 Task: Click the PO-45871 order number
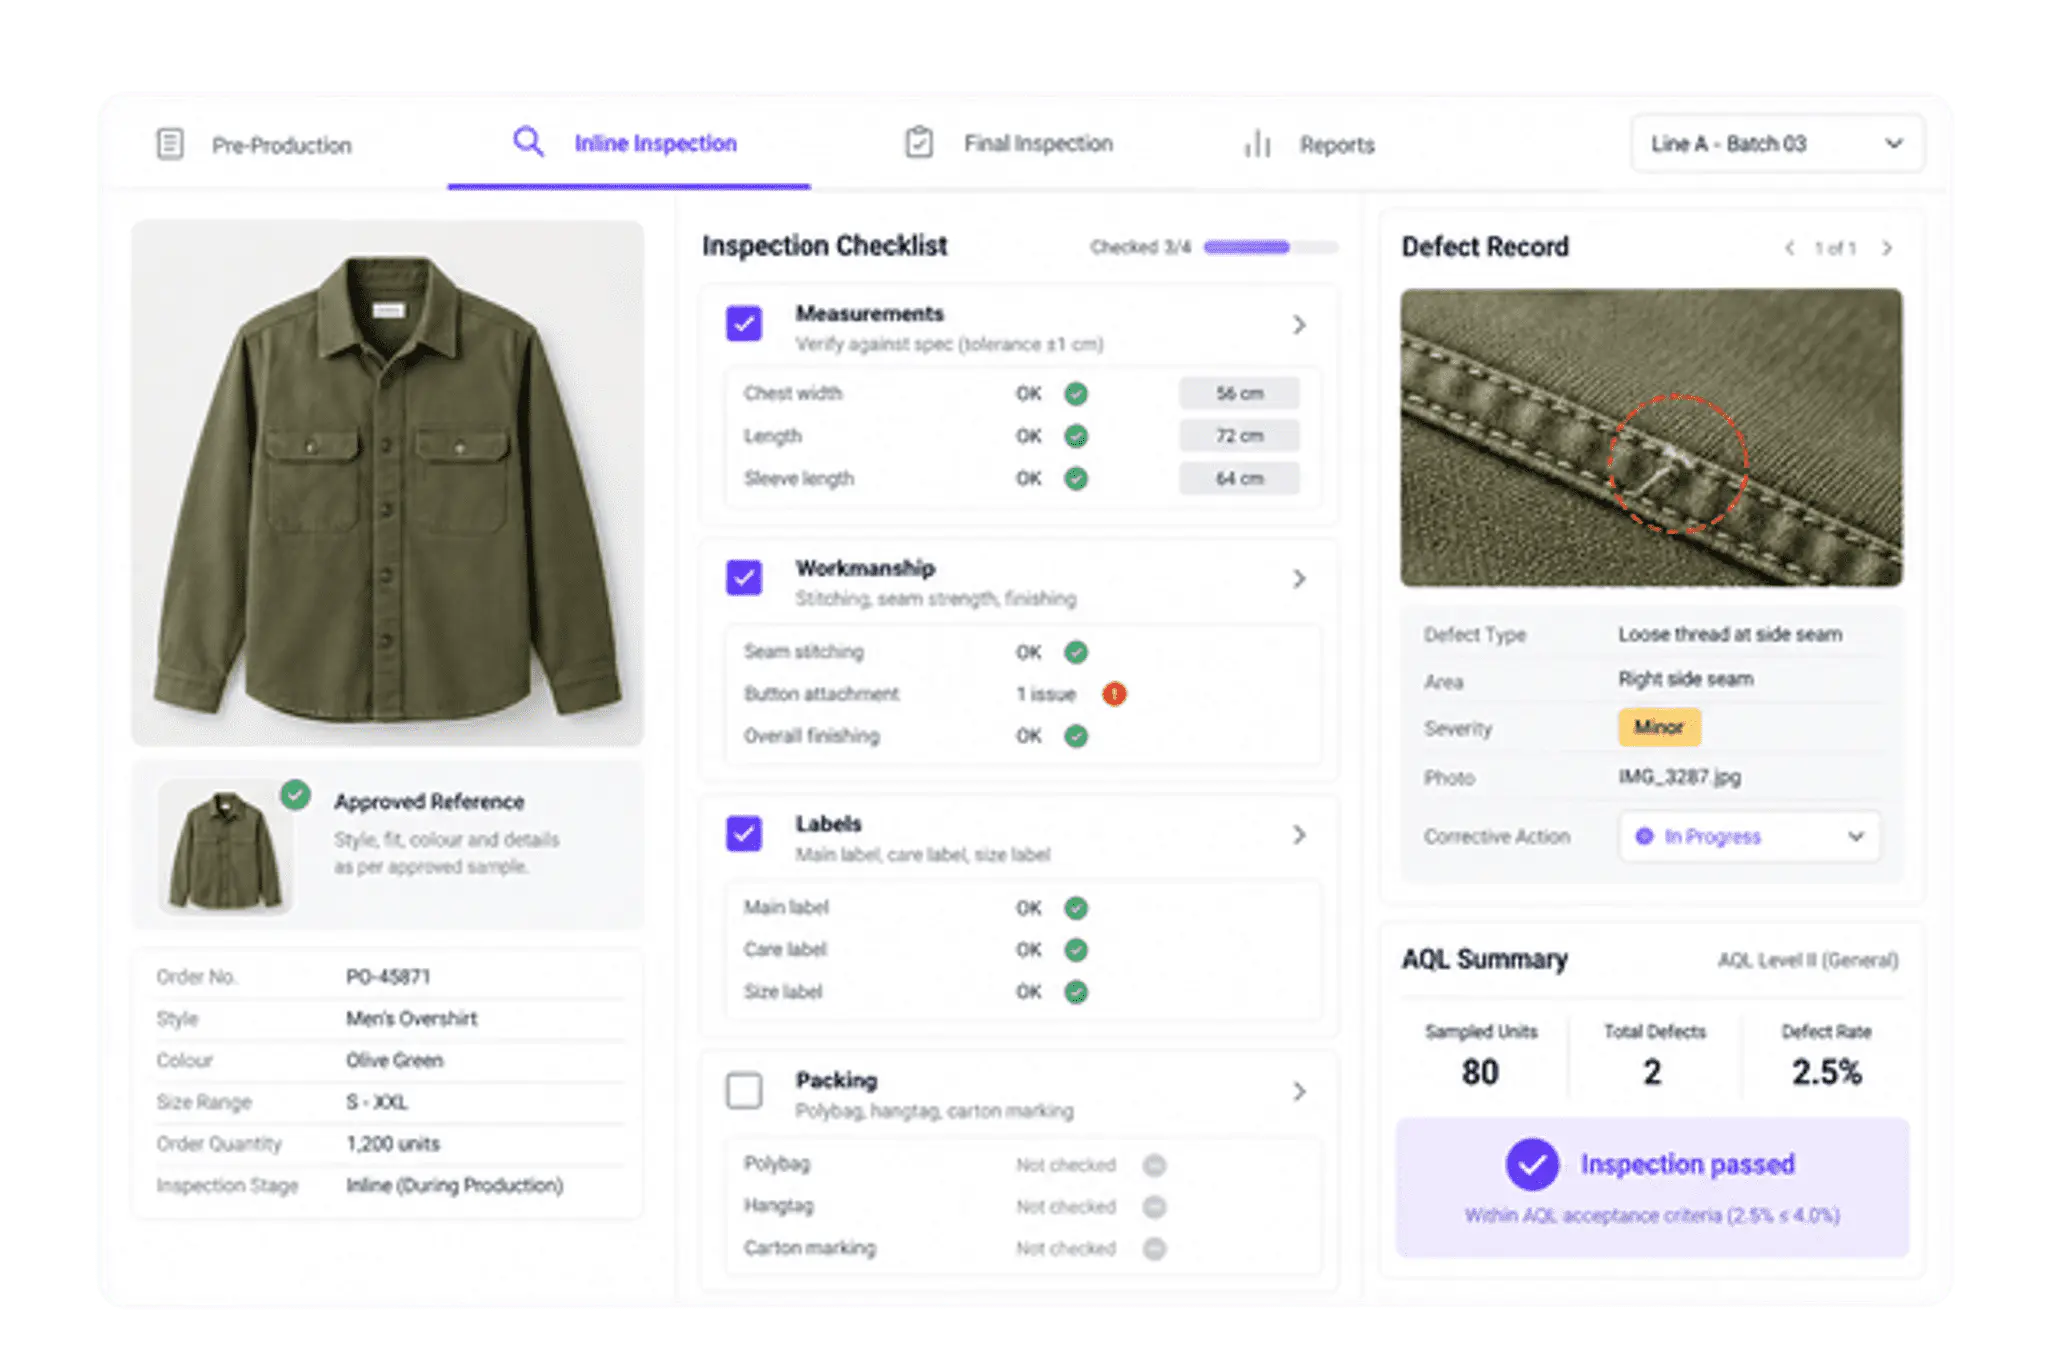(x=388, y=977)
